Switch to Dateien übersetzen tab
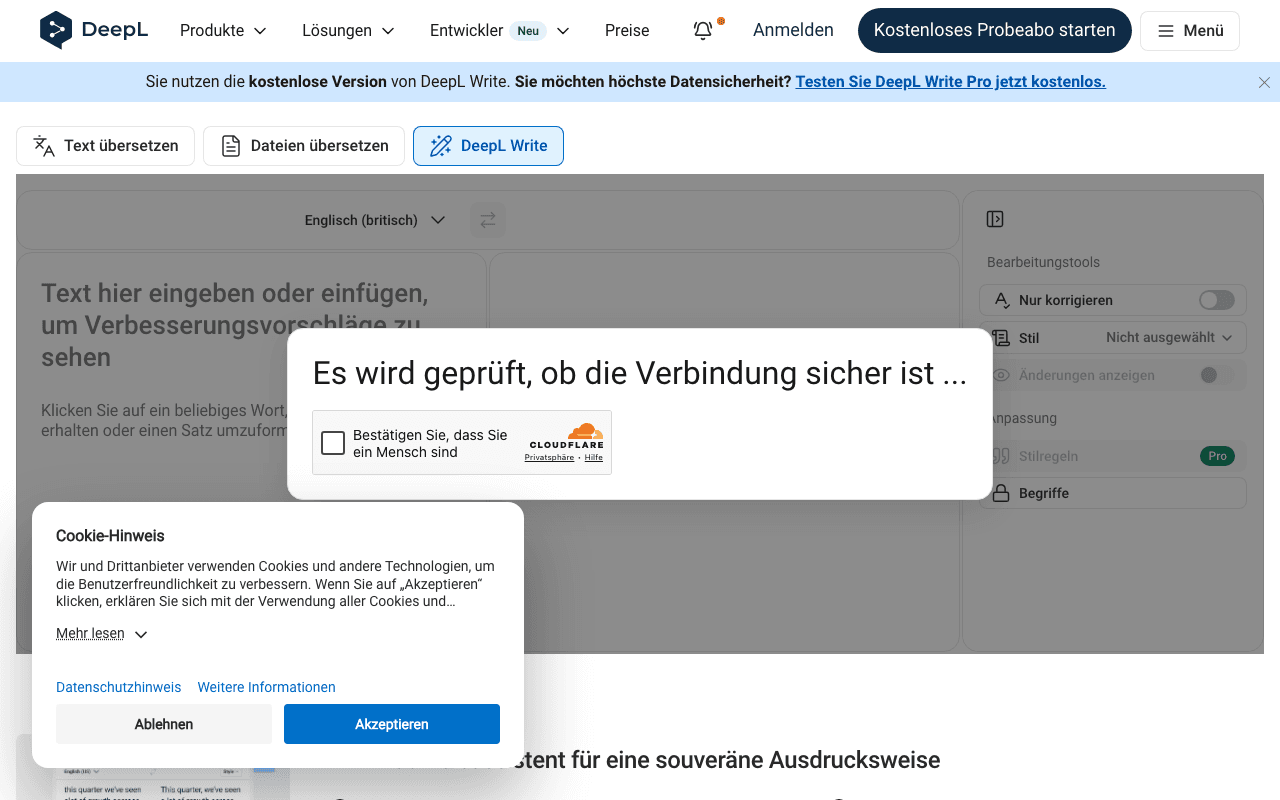Screen dimensions: 1280x800 pyautogui.click(x=304, y=146)
